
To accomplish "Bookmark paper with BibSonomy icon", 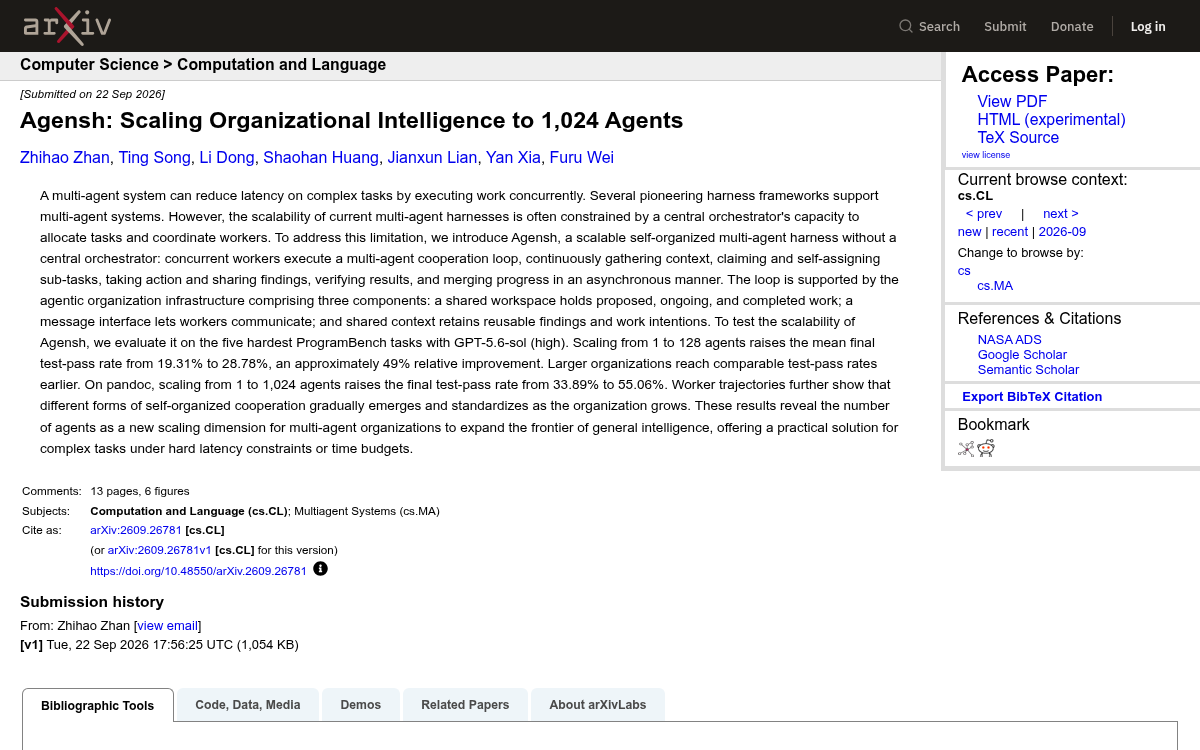I will pos(966,448).
